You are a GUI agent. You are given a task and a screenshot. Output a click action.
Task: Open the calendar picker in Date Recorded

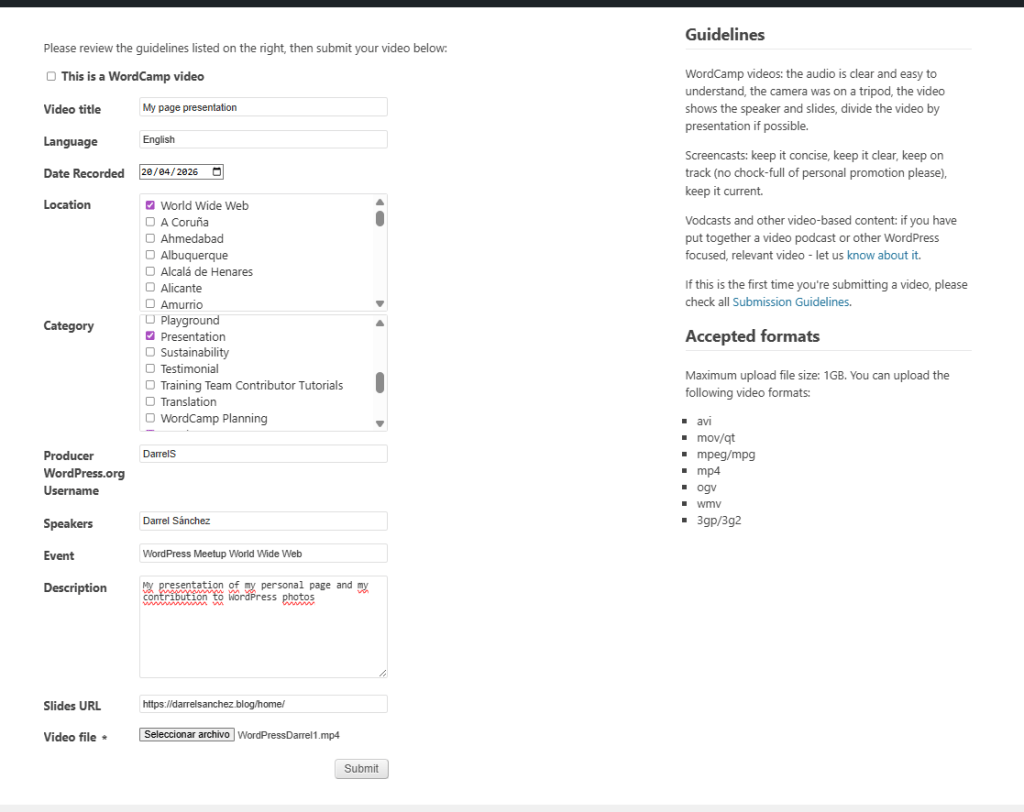pyautogui.click(x=217, y=172)
